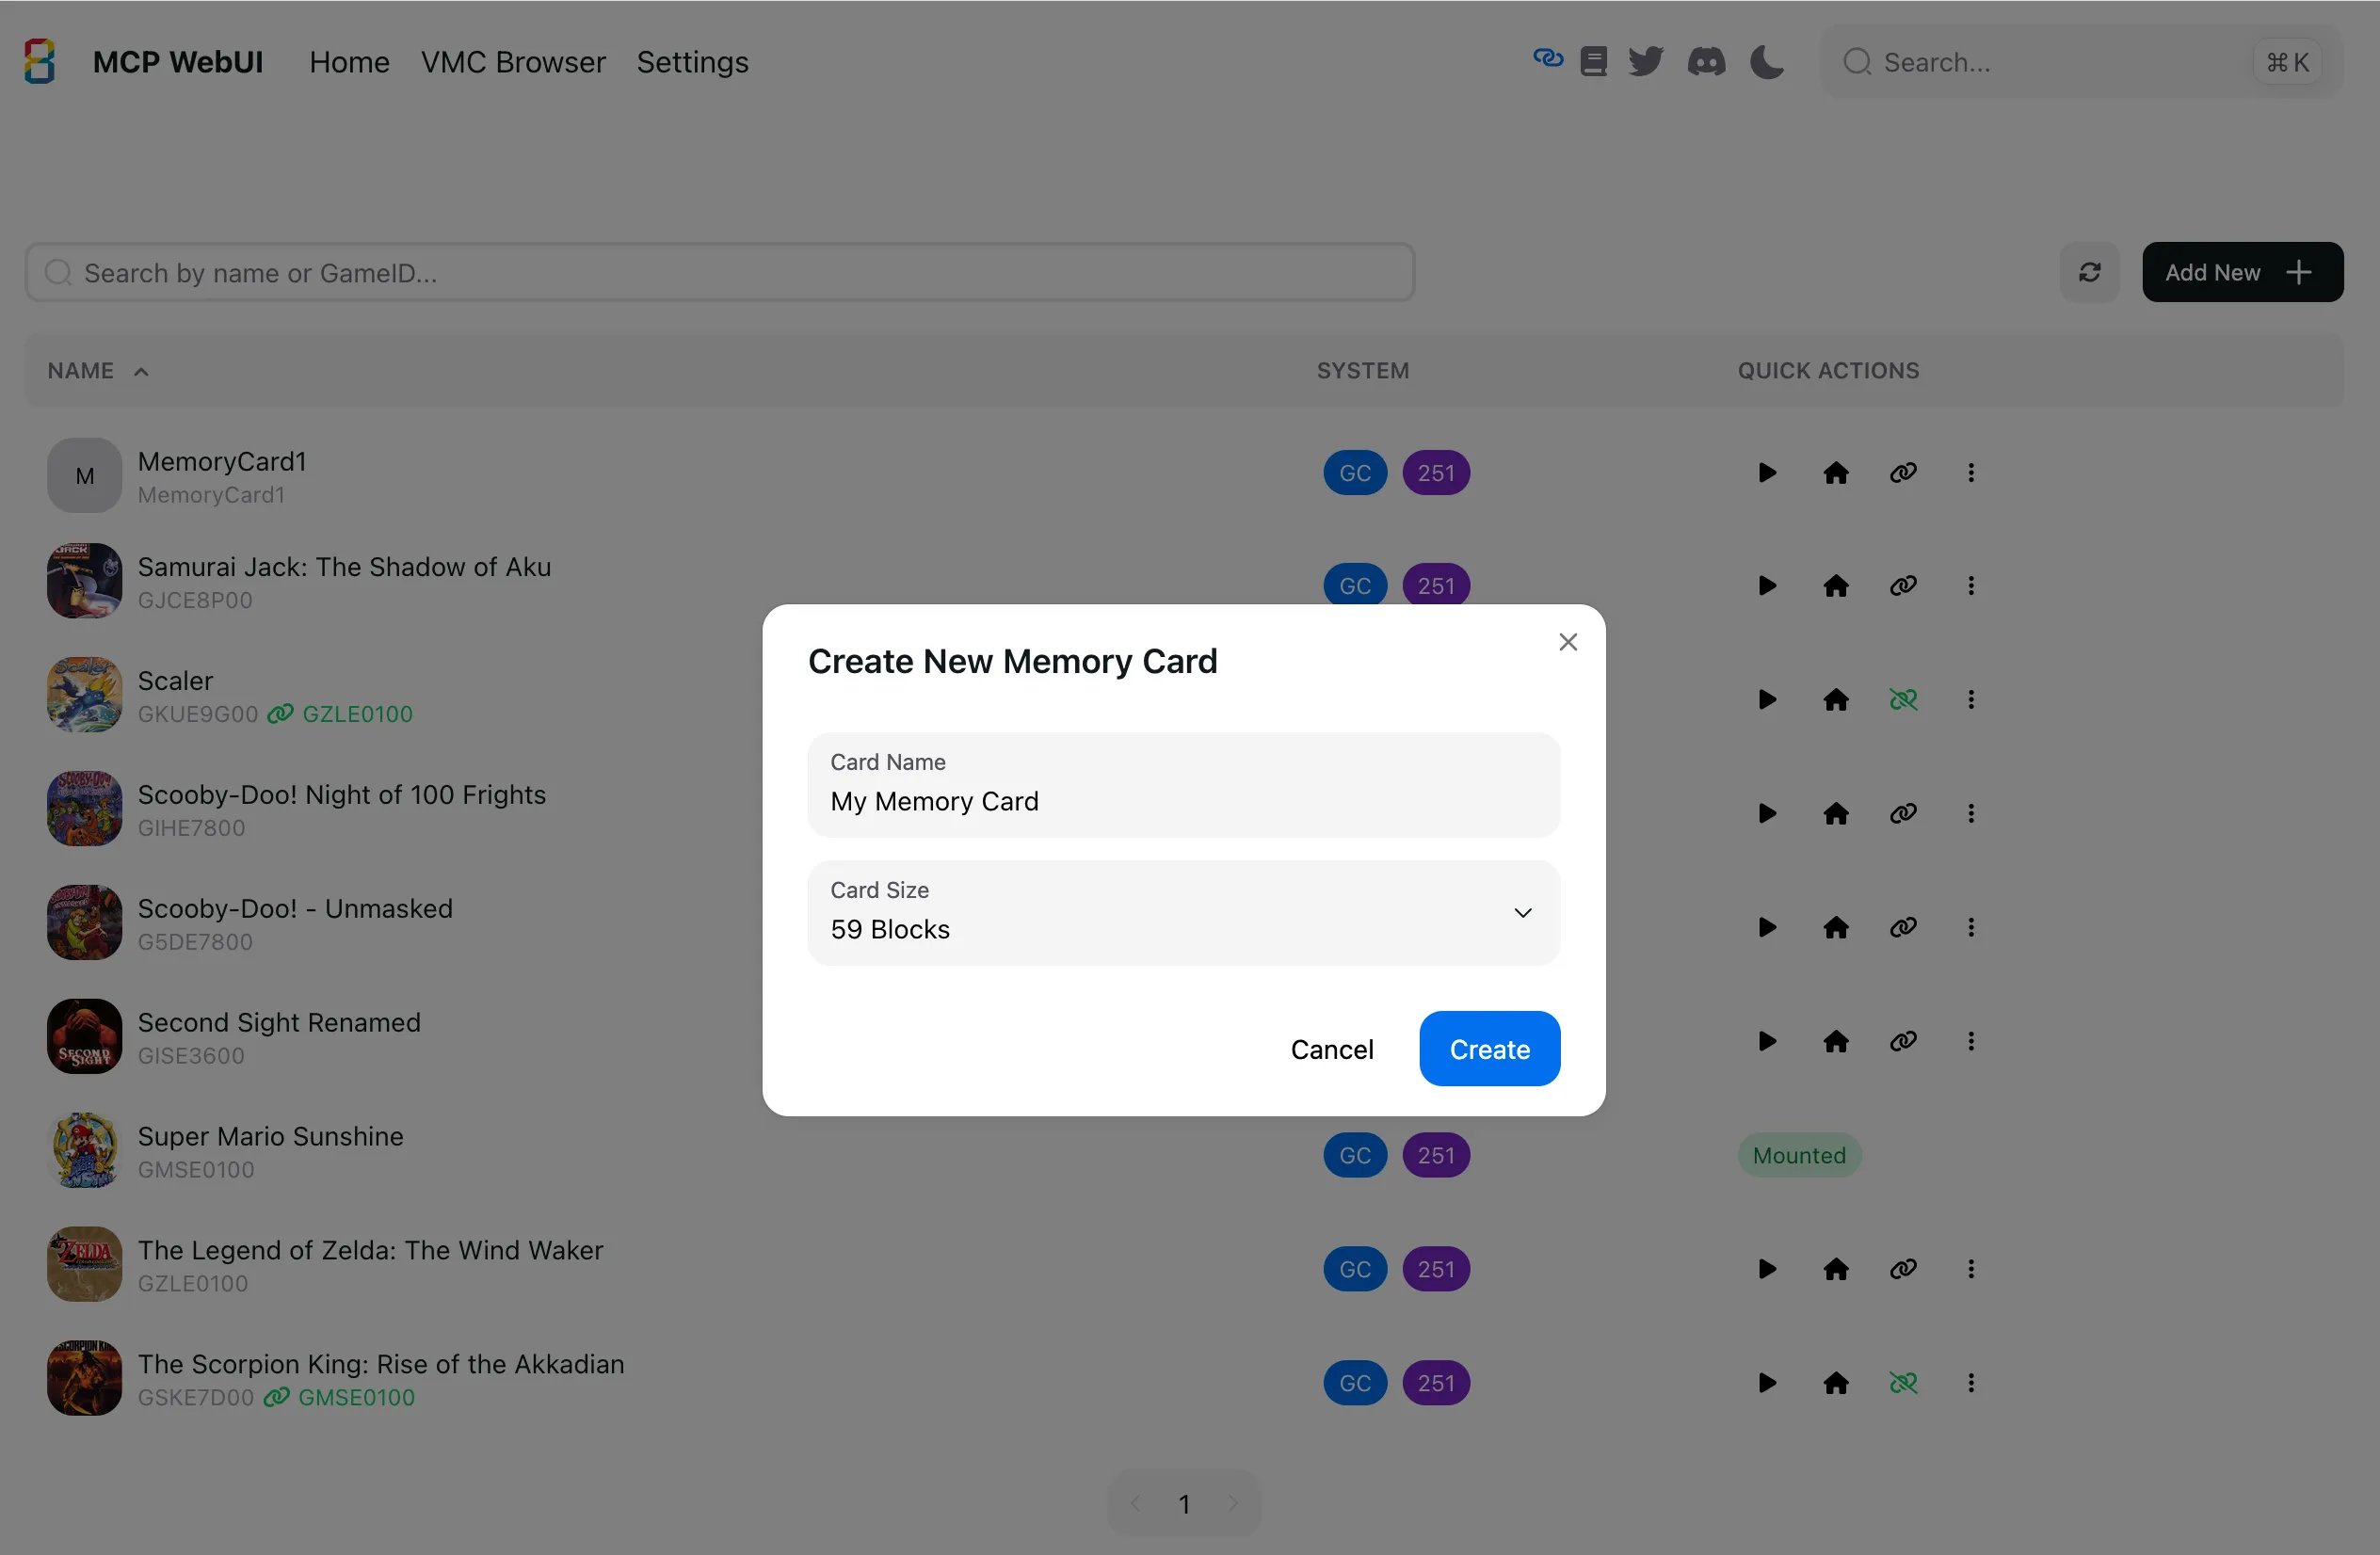
Task: Click play icon for Second Sight Renamed
Action: (x=1767, y=1041)
